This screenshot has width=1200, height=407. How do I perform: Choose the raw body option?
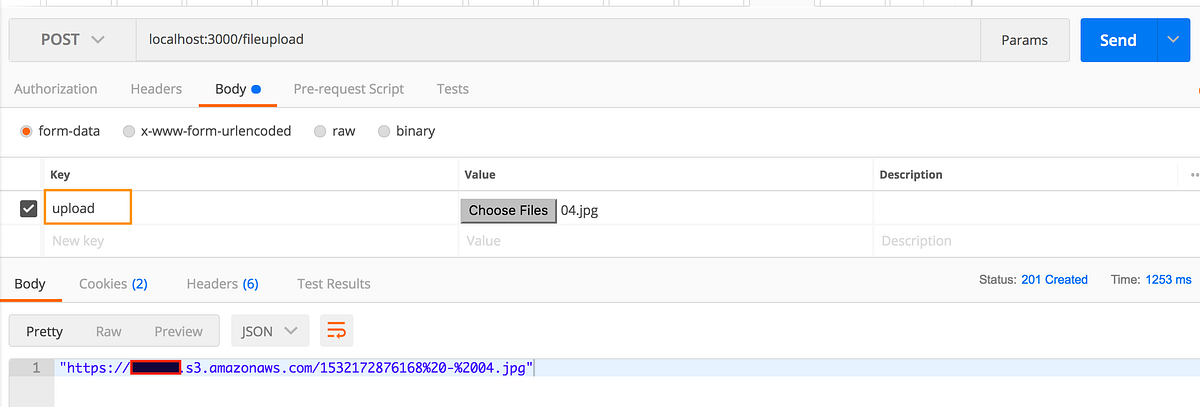[334, 131]
